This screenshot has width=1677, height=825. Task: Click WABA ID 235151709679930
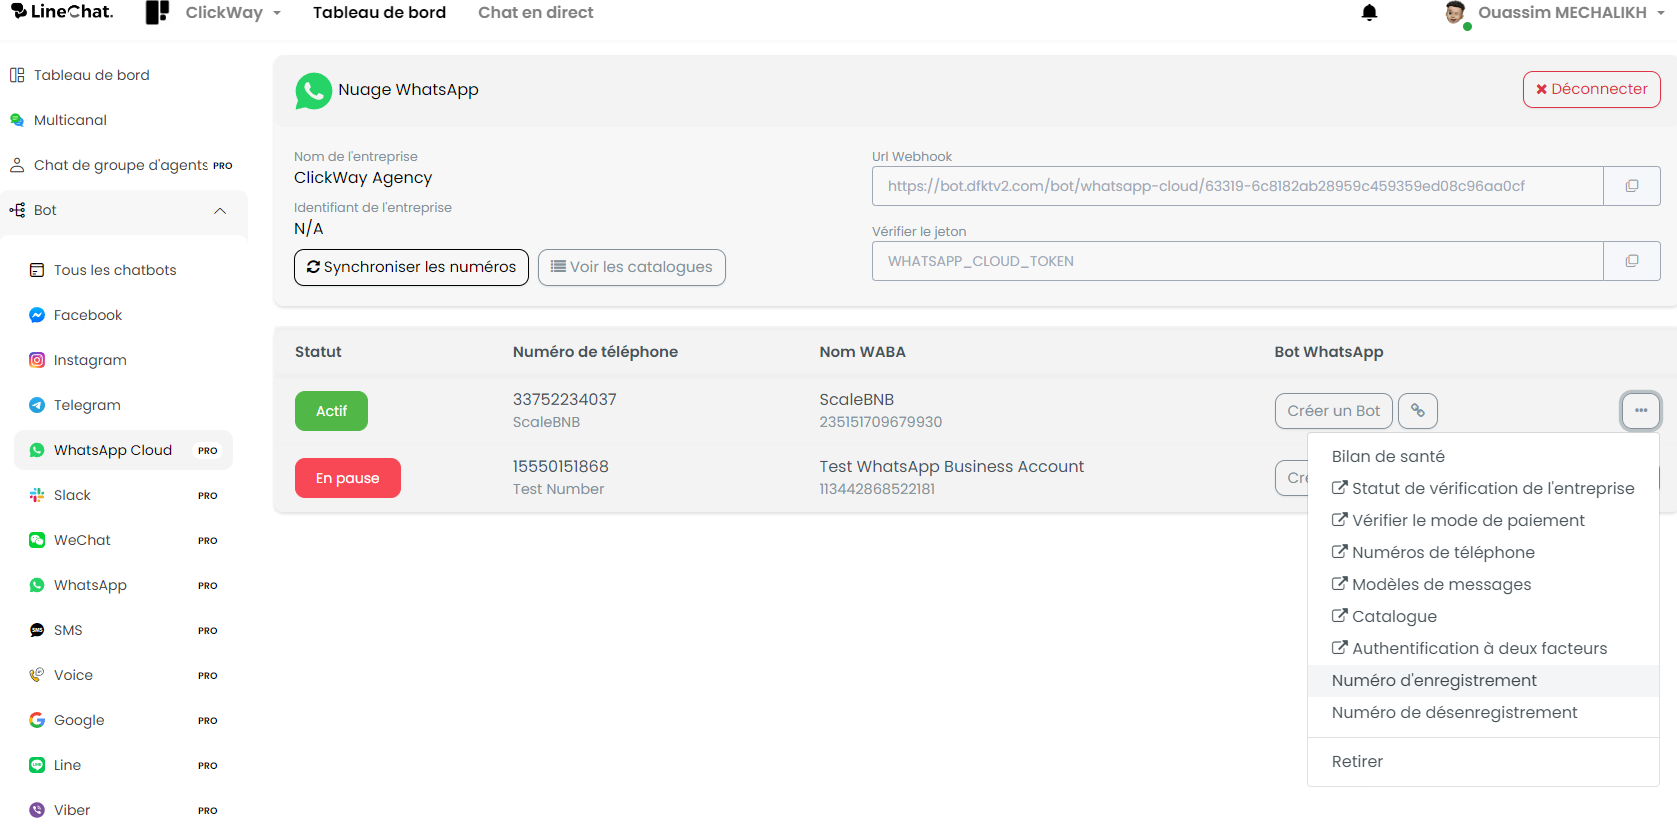pos(881,422)
